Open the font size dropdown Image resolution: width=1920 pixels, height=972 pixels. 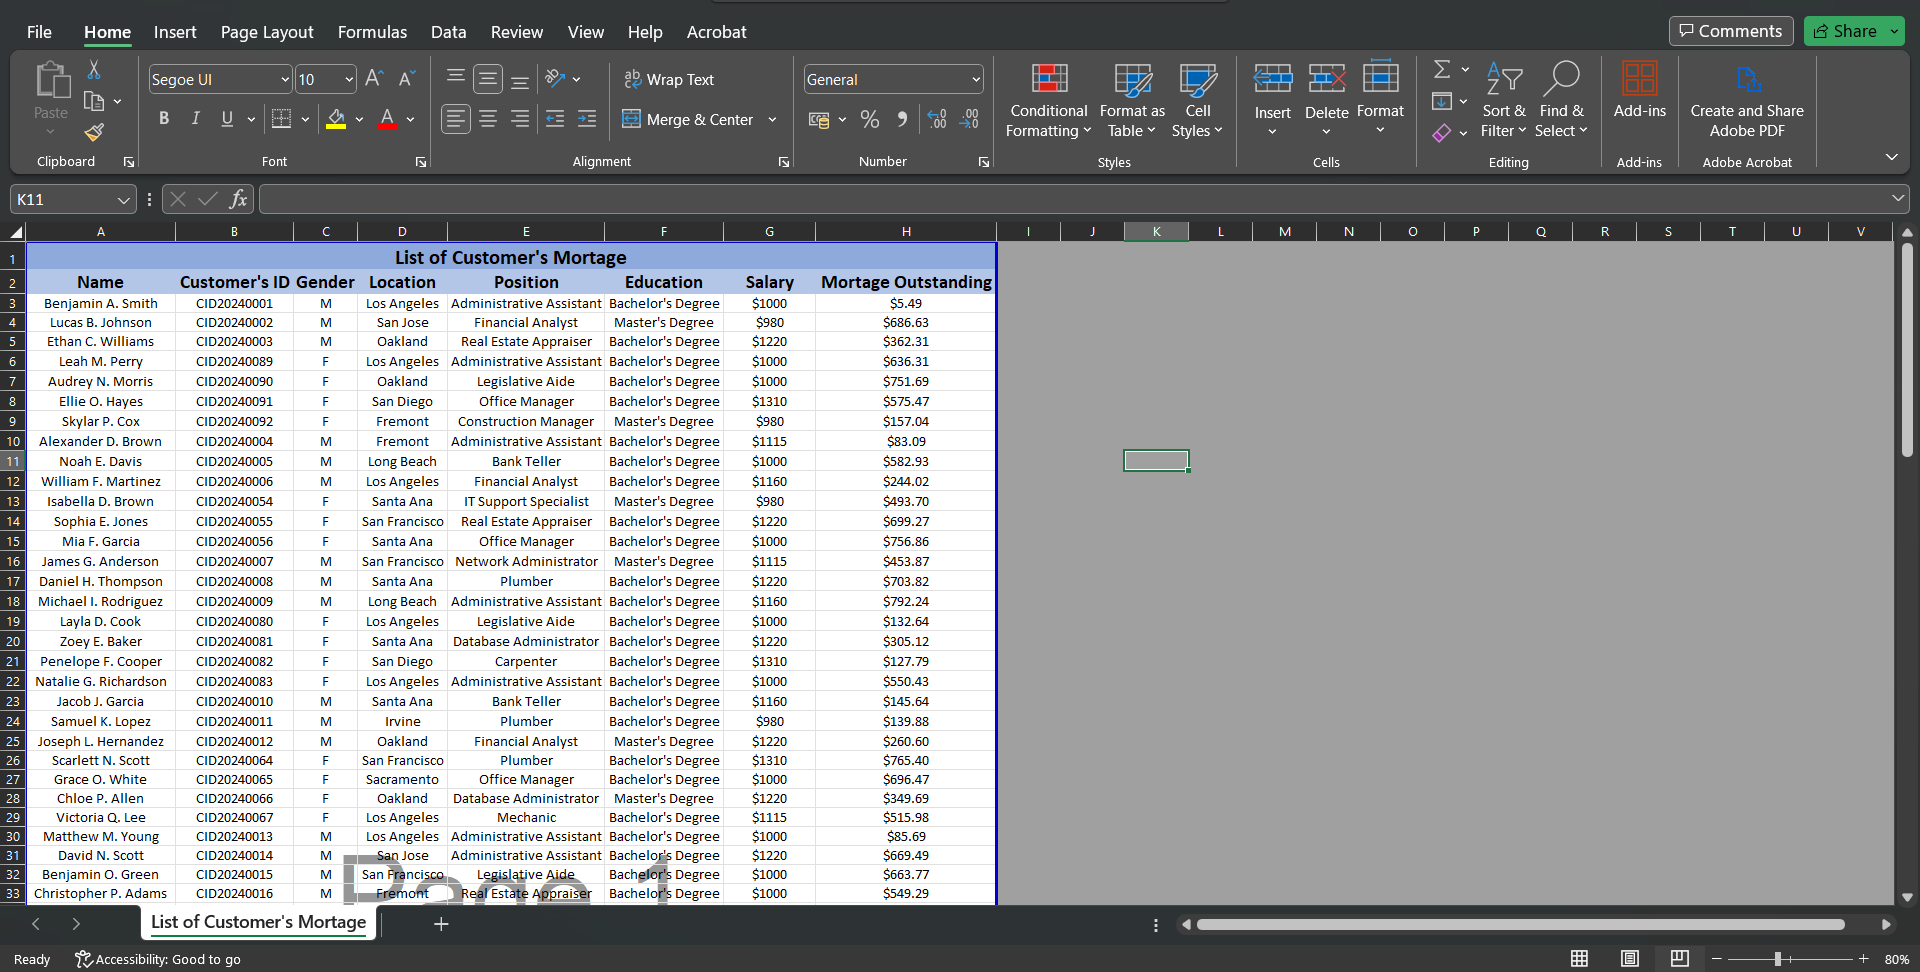(x=349, y=79)
